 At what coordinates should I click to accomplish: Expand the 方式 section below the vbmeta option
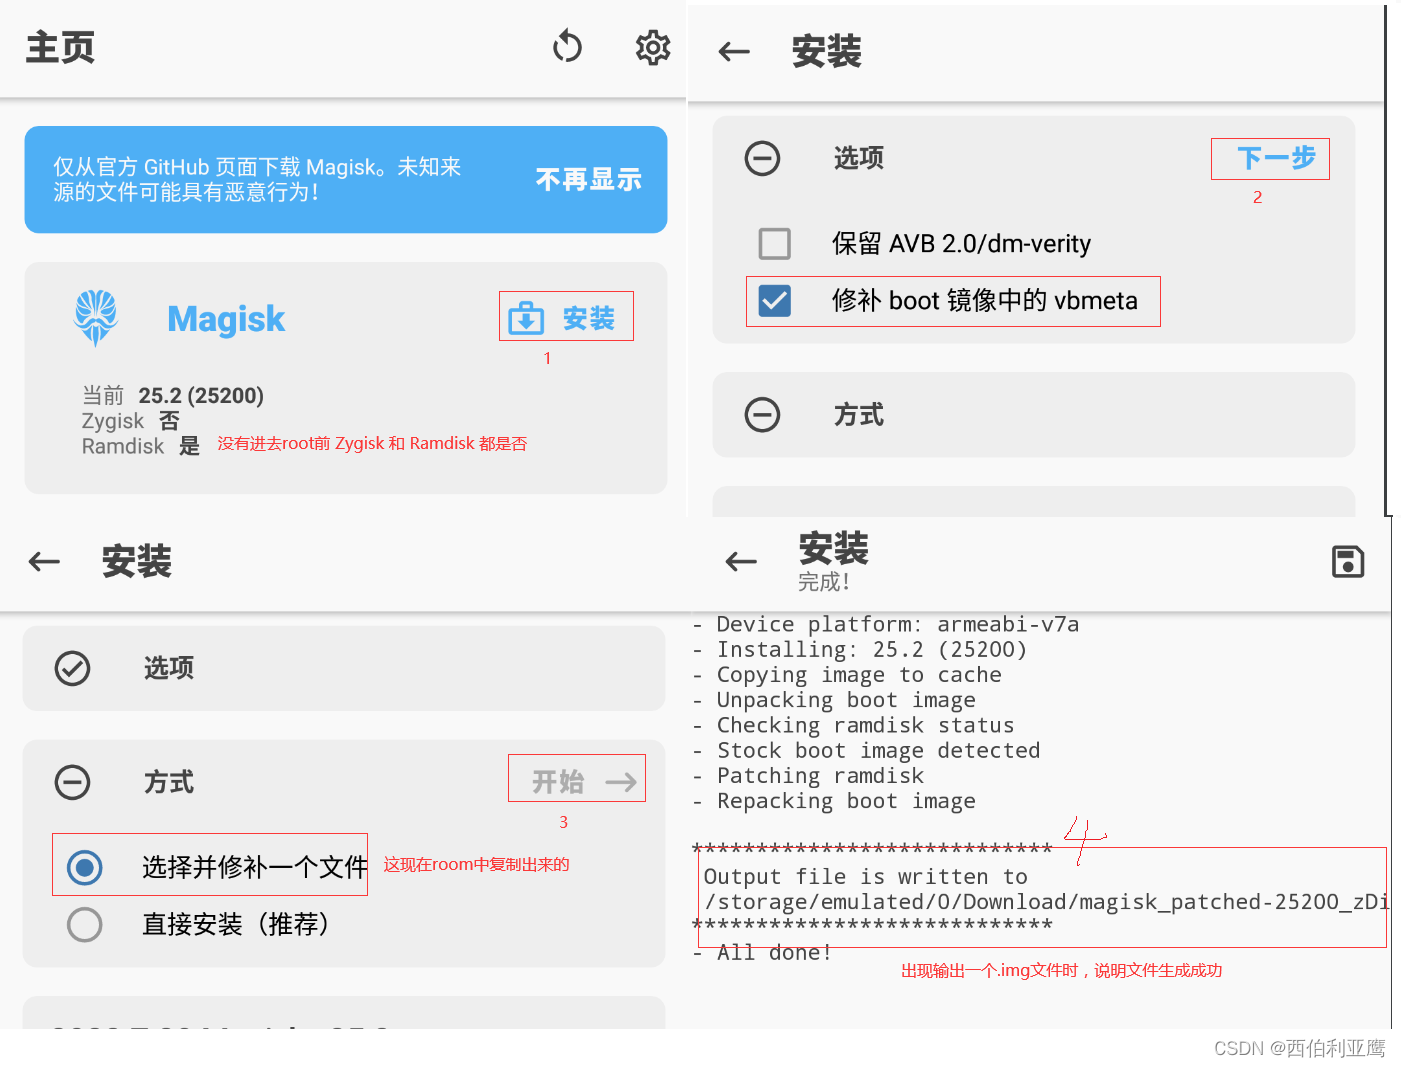click(762, 414)
